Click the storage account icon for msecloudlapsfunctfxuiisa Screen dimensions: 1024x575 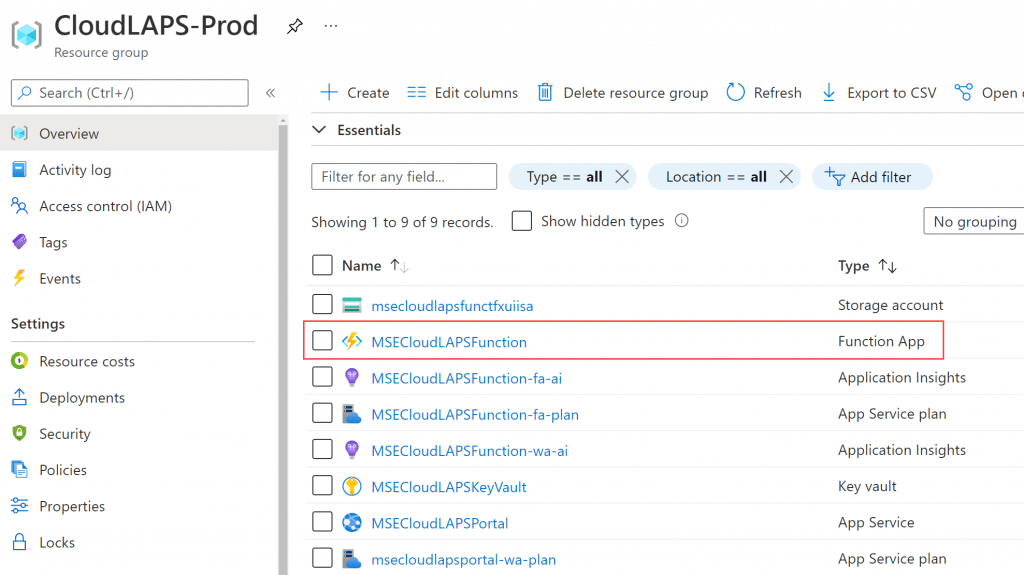pos(352,305)
